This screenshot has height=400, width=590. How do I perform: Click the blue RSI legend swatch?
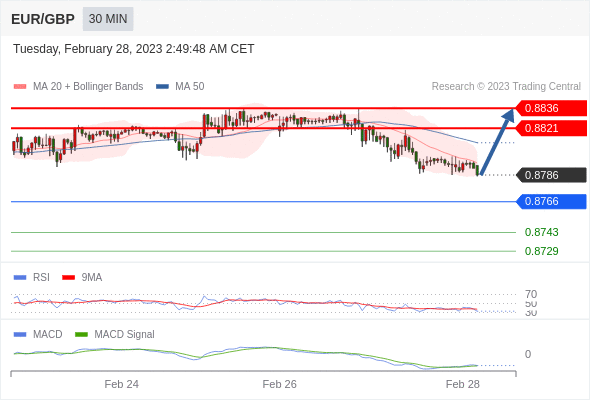click(20, 278)
